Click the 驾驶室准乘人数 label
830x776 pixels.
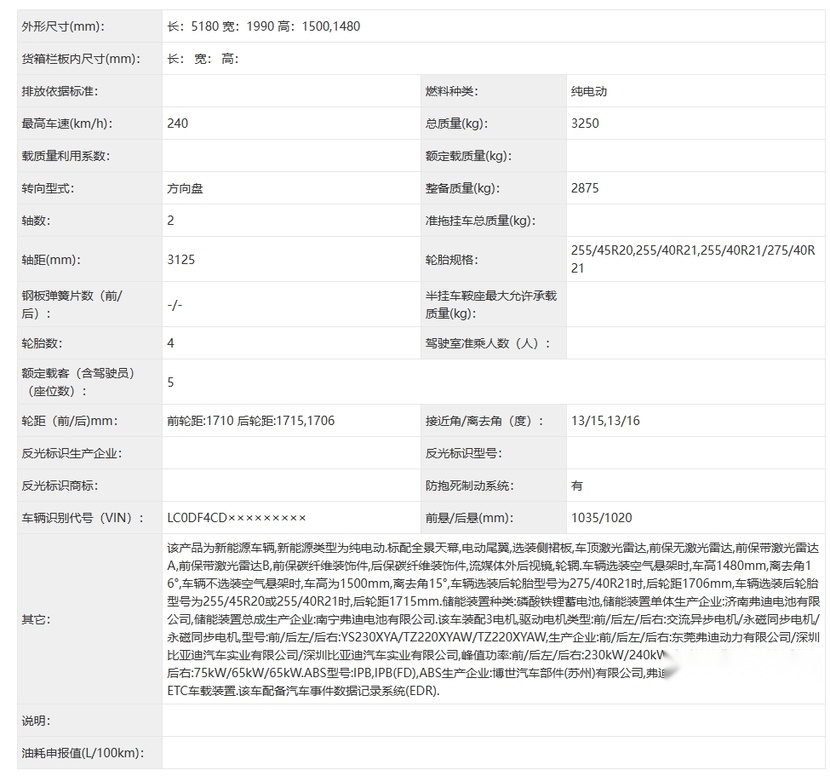point(488,343)
